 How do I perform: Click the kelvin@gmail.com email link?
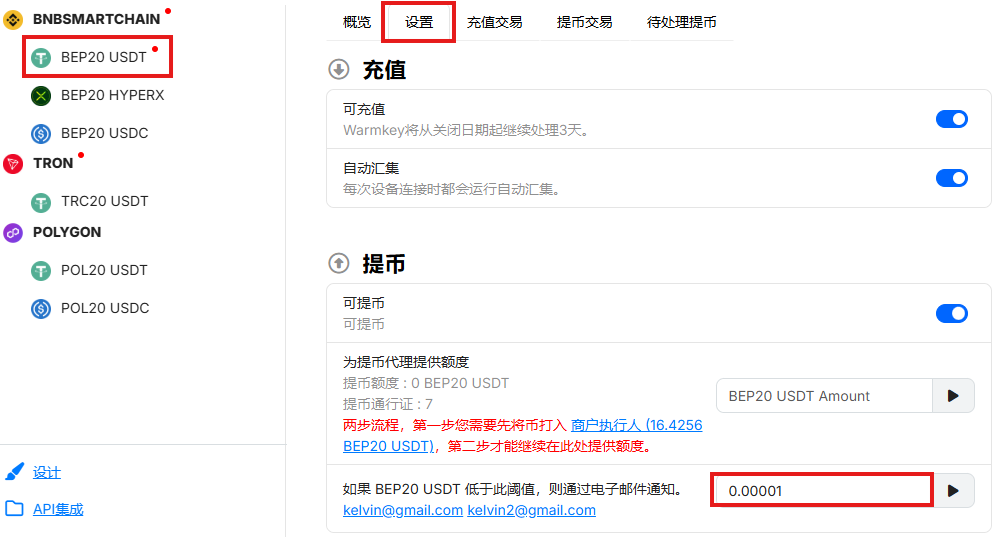[x=402, y=510]
